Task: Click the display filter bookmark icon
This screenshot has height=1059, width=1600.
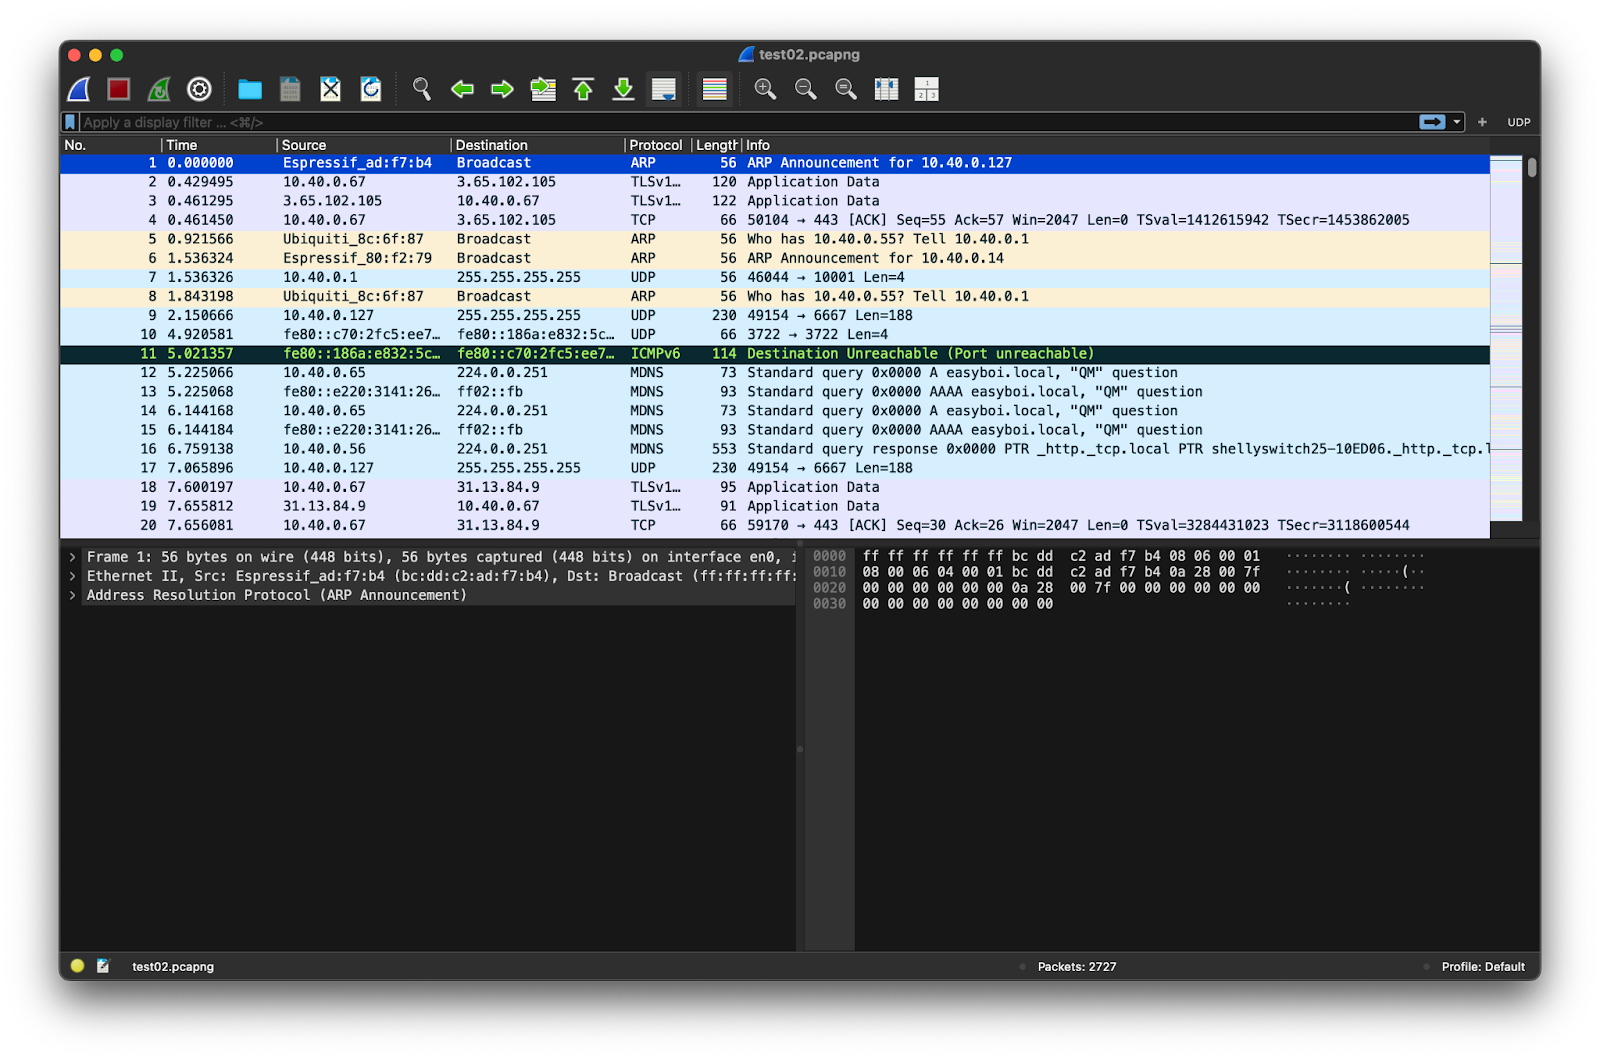Action: (70, 122)
